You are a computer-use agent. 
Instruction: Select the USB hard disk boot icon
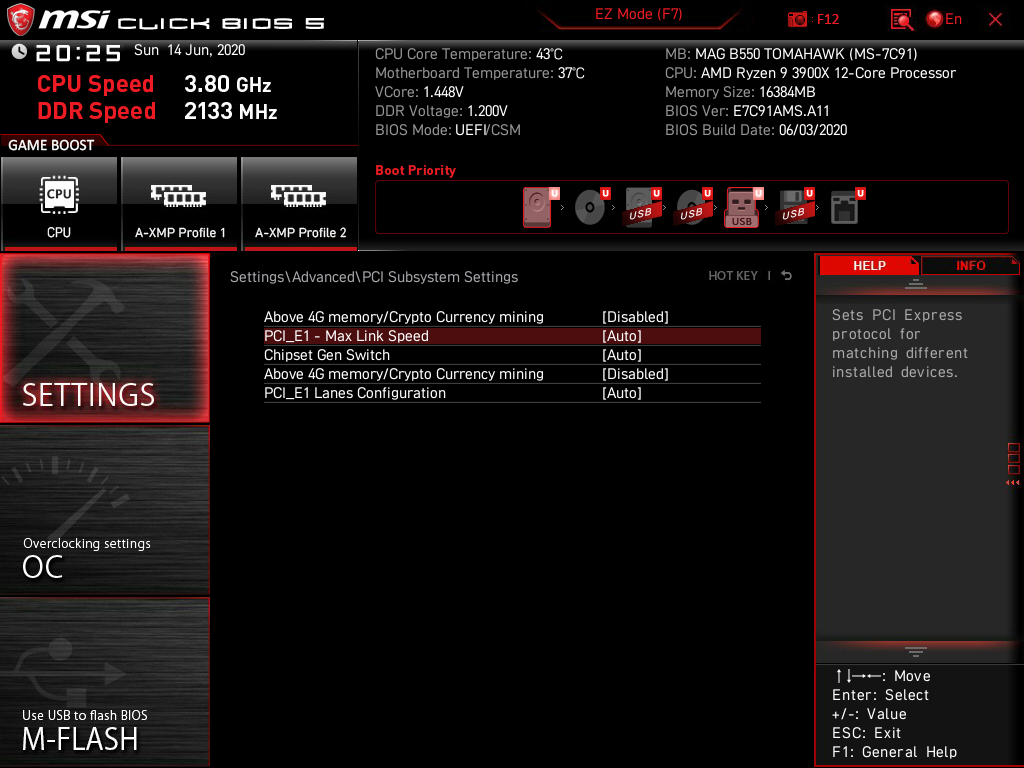[641, 207]
